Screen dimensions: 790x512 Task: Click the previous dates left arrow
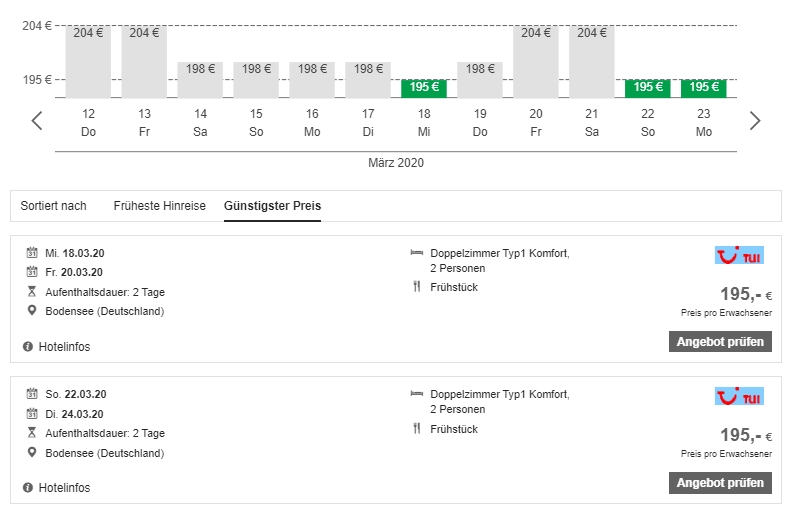(37, 121)
